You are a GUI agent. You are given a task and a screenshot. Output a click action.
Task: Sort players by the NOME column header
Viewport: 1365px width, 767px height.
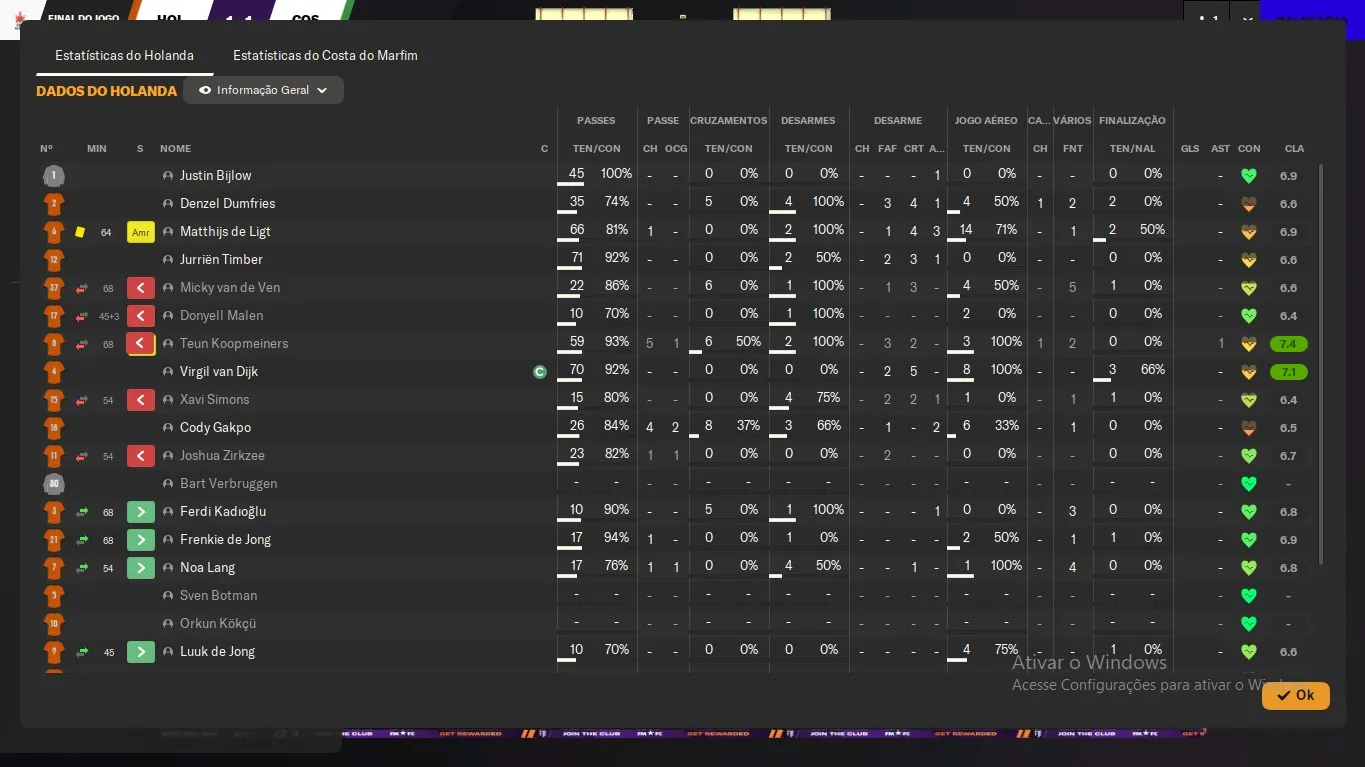tap(175, 149)
